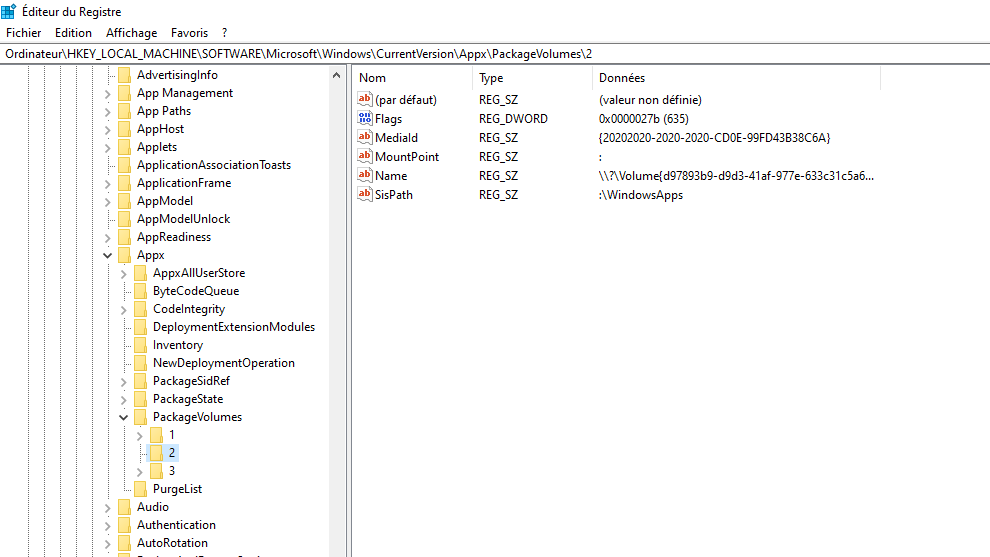
Task: Select the SisPath value name
Action: (x=393, y=195)
